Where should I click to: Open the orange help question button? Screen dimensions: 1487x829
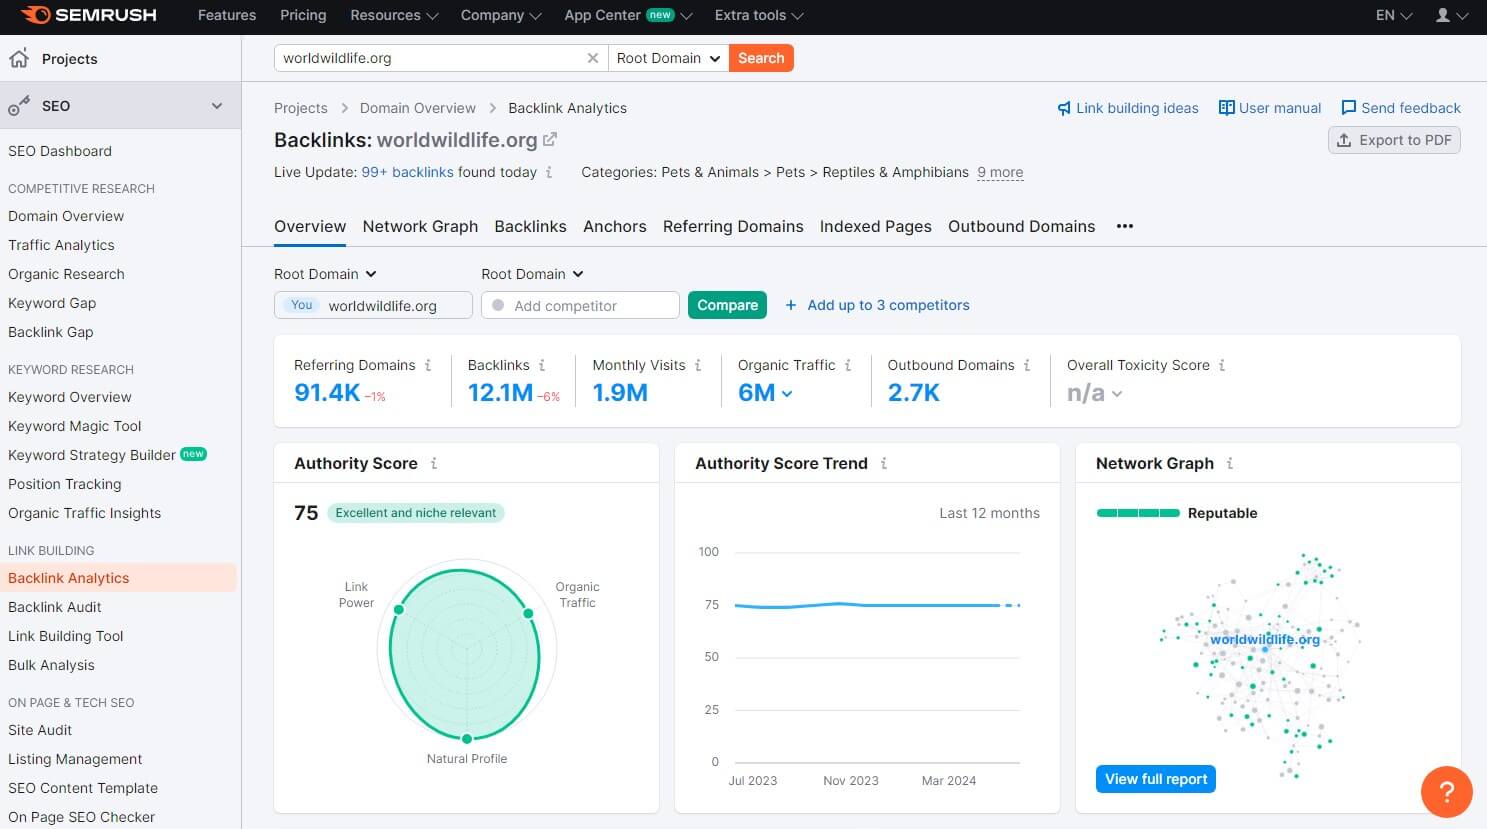point(1446,792)
